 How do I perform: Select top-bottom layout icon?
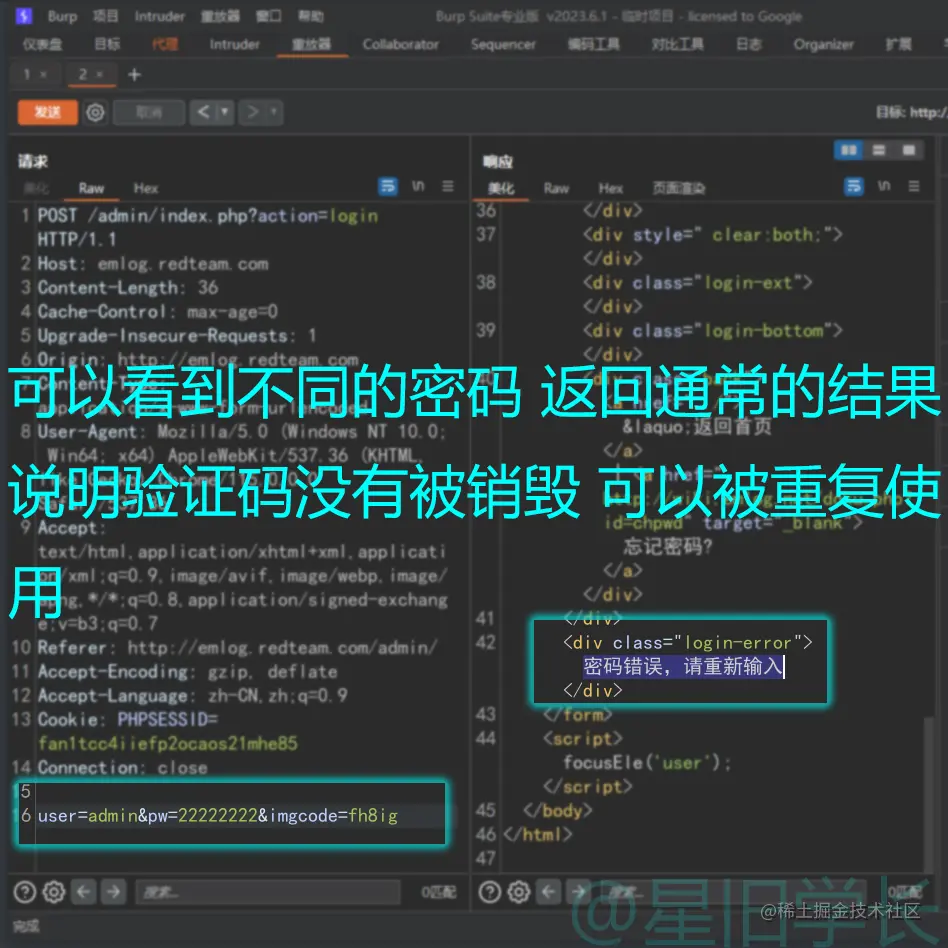click(x=878, y=150)
